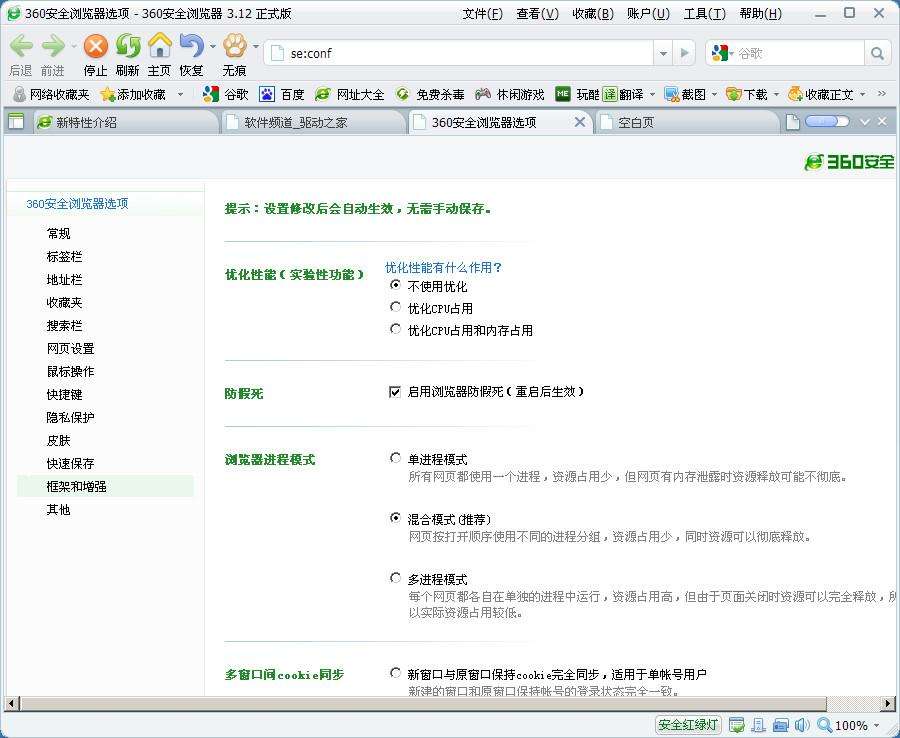This screenshot has width=900, height=738.
Task: Select 混合模式(推荐) radio option
Action: (395, 518)
